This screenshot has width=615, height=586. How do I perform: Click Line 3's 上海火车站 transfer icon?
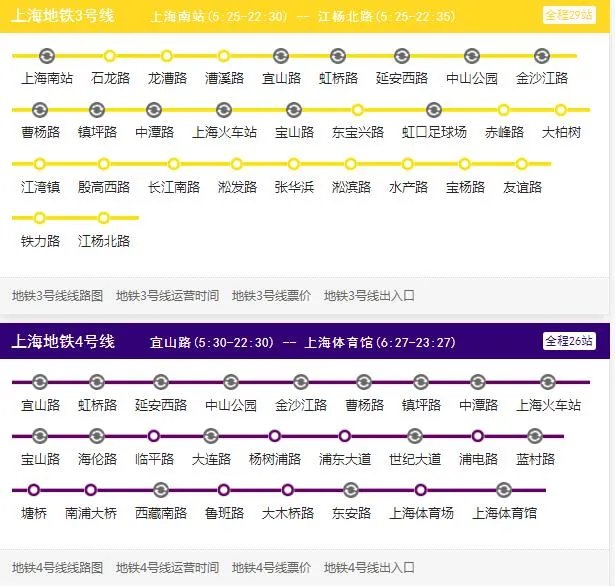[x=224, y=110]
